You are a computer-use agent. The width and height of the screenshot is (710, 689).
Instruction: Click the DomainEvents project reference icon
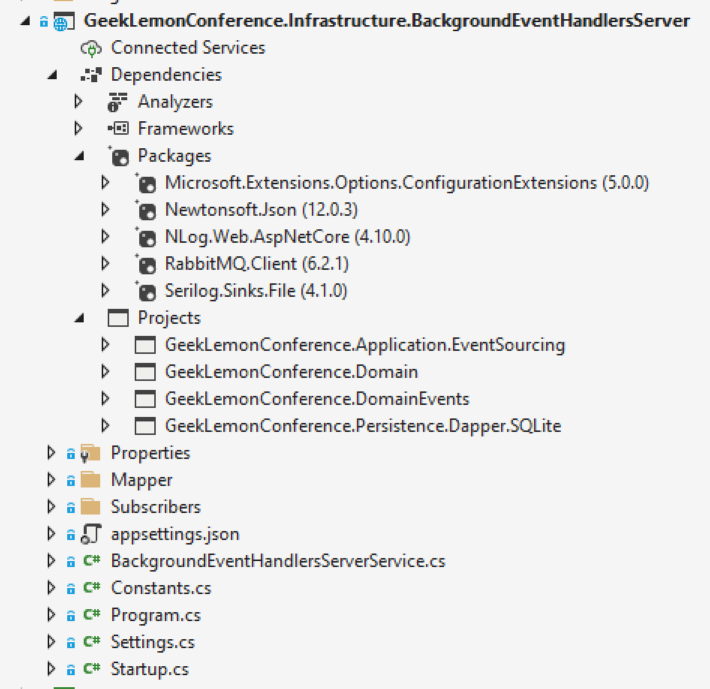click(x=145, y=399)
